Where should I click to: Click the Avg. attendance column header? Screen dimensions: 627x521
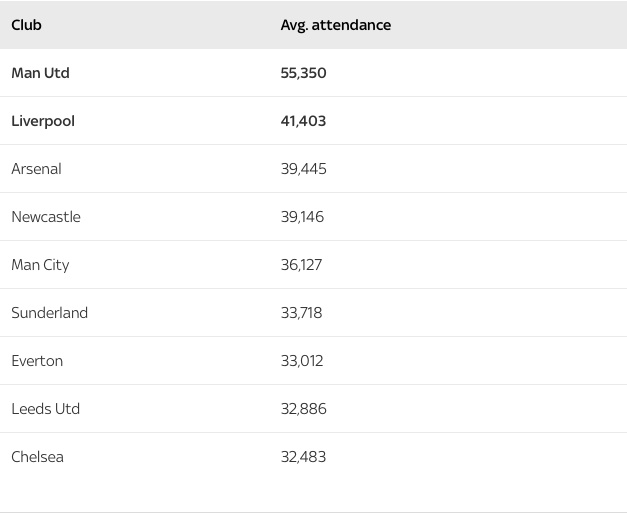point(335,25)
